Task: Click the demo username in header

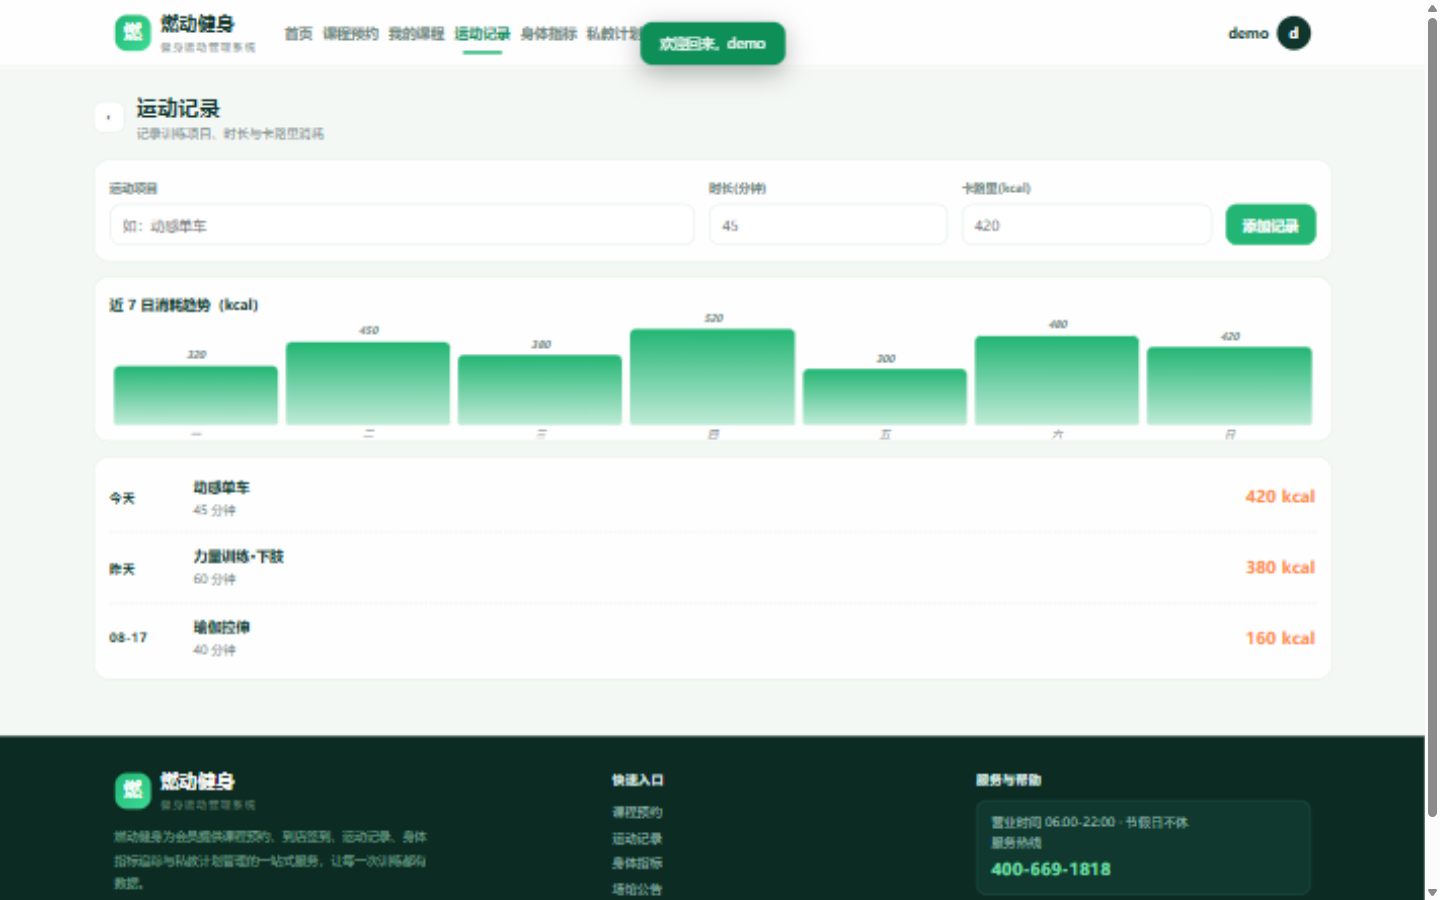Action: coord(1248,33)
